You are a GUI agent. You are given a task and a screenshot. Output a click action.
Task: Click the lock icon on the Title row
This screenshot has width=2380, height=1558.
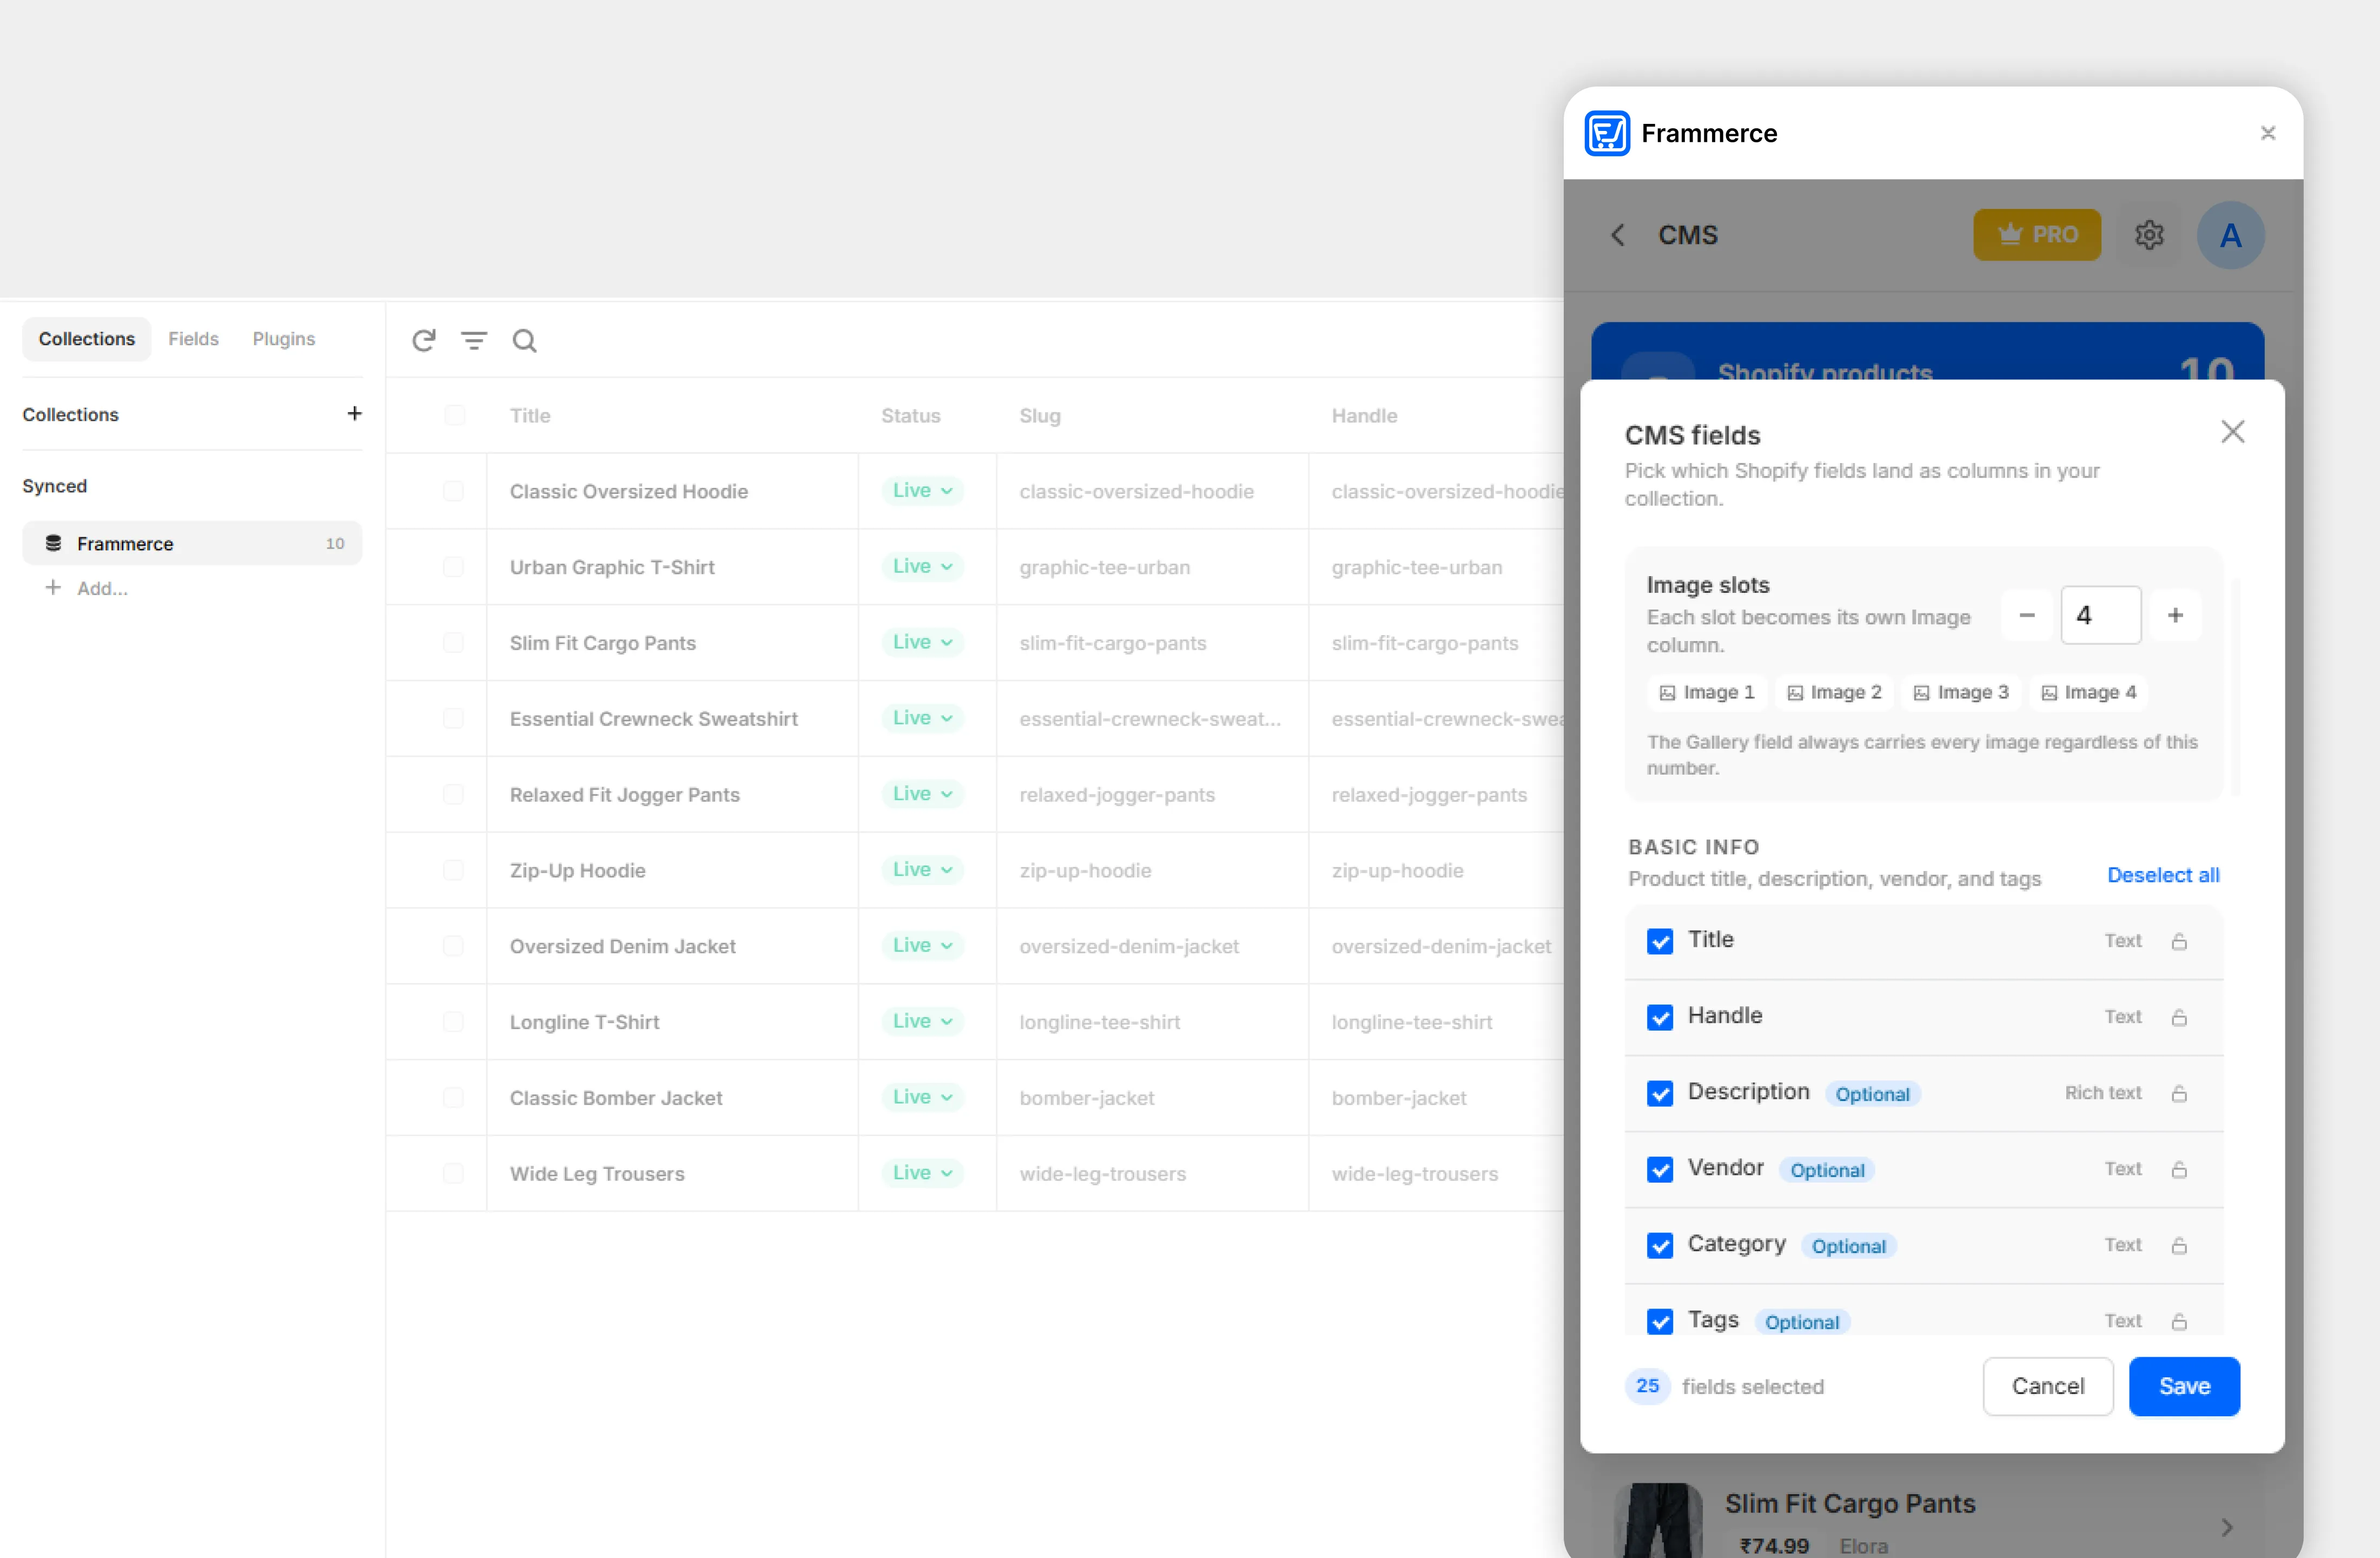pyautogui.click(x=2179, y=941)
